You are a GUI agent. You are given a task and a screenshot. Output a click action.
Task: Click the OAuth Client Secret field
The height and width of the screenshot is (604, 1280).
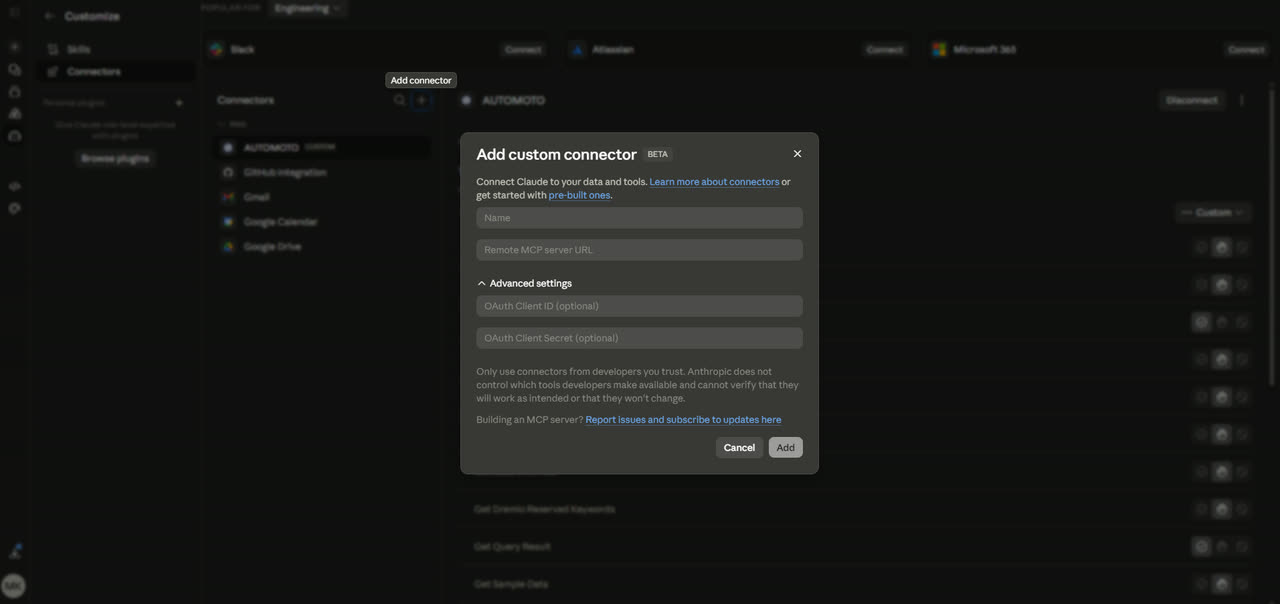click(639, 338)
